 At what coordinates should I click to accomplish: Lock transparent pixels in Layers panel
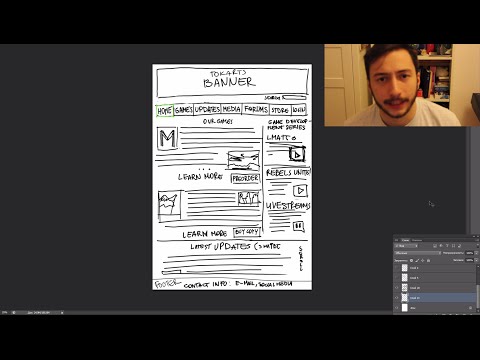pos(411,261)
